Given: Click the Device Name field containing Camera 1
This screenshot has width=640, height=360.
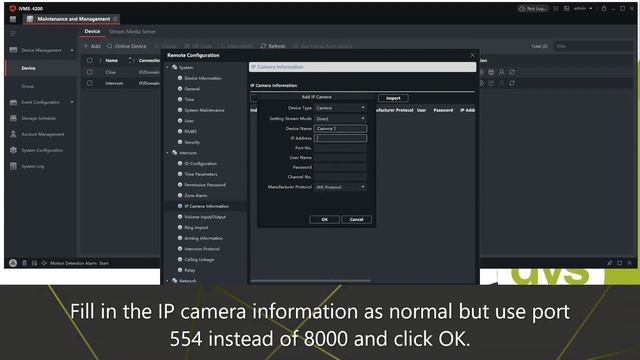Looking at the screenshot, I should [x=340, y=129].
